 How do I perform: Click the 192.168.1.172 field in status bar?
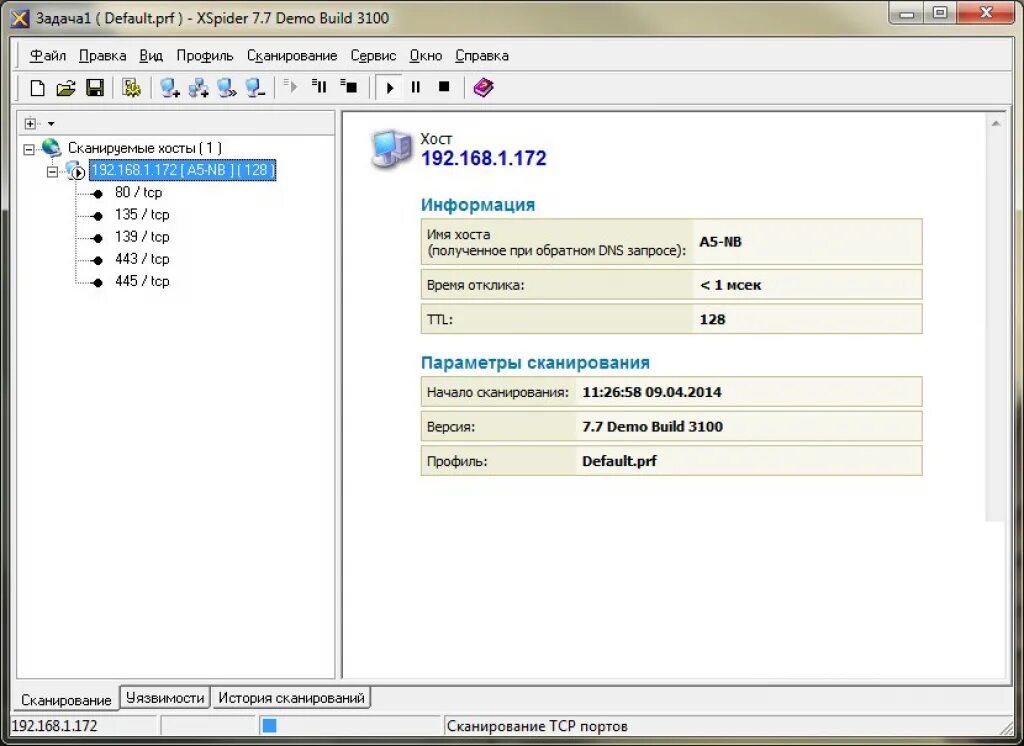[84, 726]
